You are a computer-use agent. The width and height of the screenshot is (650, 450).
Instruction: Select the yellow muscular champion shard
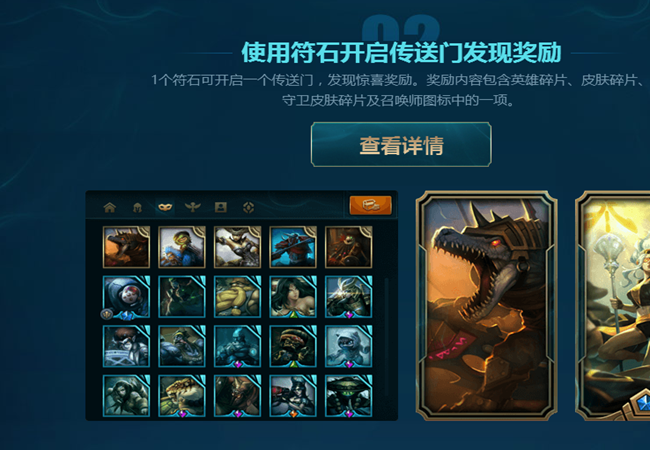click(238, 297)
